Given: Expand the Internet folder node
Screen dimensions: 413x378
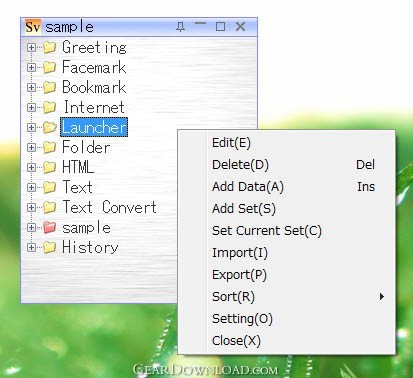Looking at the screenshot, I should tap(31, 107).
